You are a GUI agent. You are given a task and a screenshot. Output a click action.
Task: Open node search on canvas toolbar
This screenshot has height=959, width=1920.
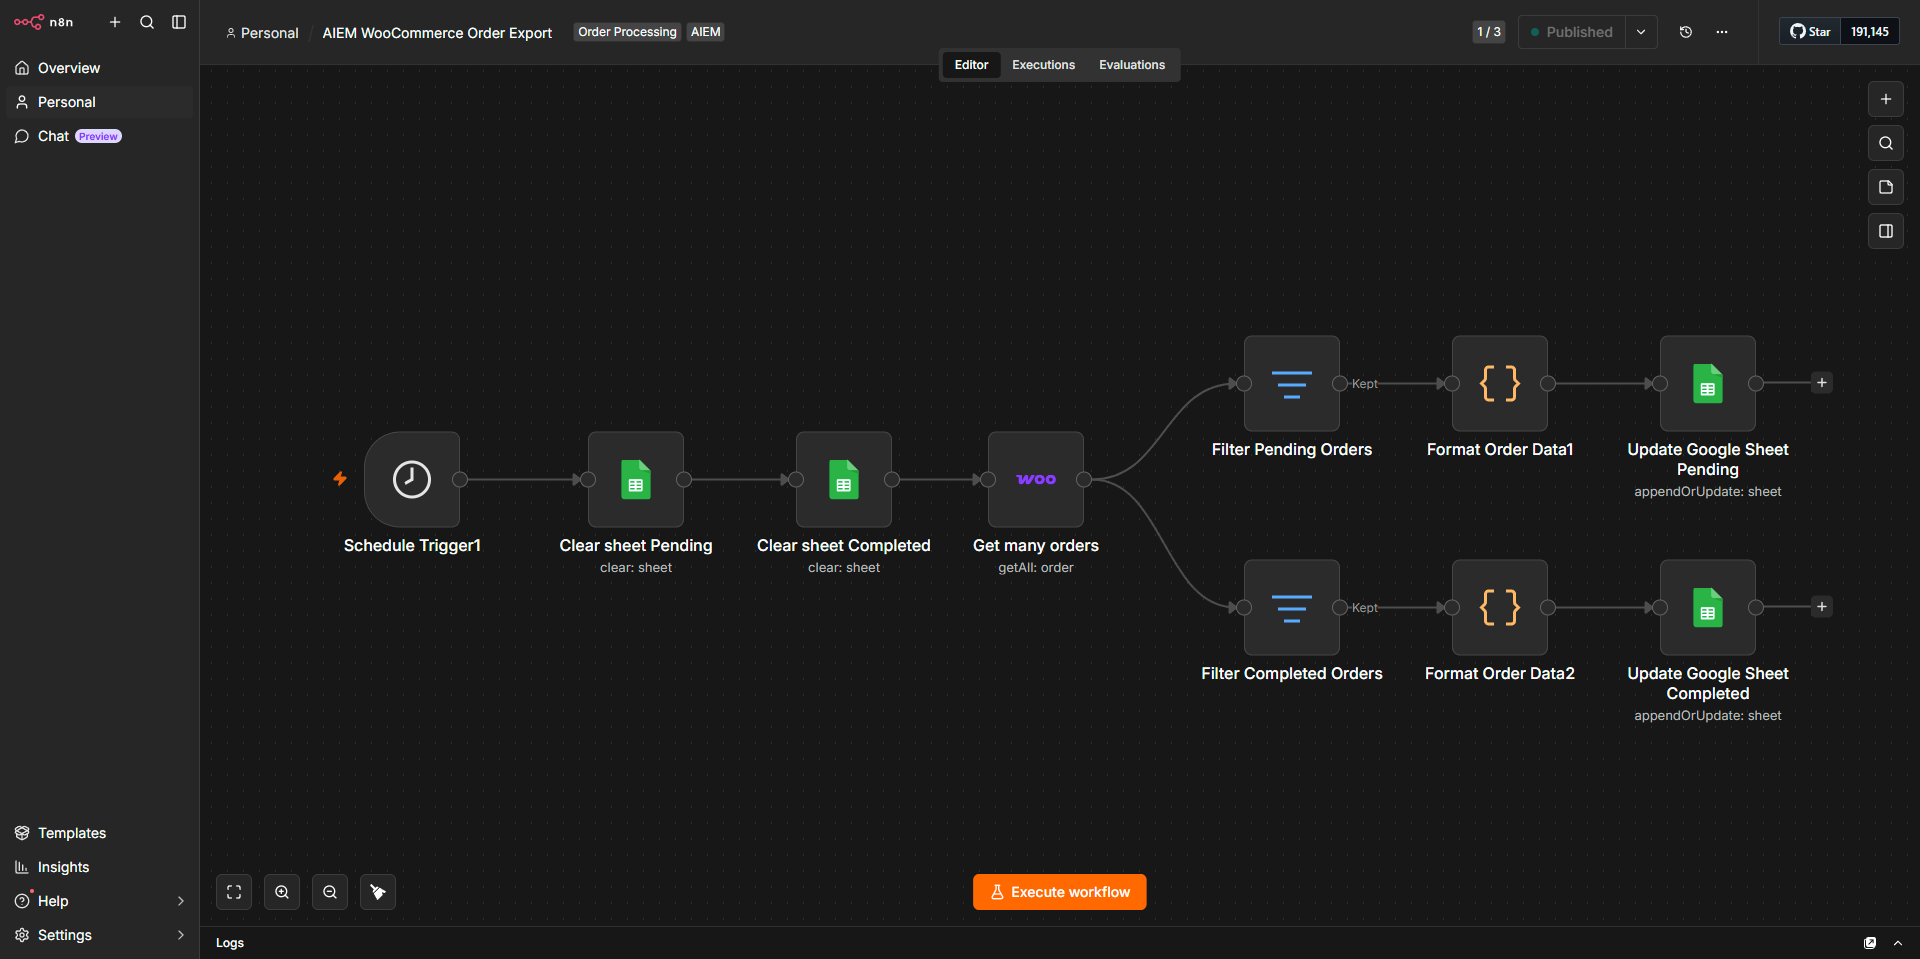pyautogui.click(x=1886, y=143)
